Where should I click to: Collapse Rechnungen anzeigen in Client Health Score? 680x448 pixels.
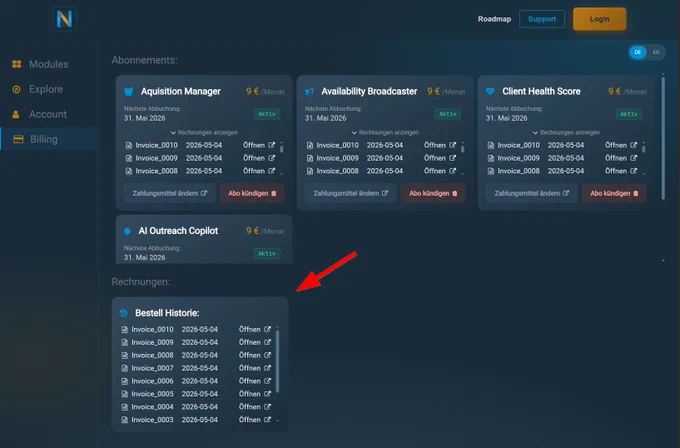[x=566, y=132]
